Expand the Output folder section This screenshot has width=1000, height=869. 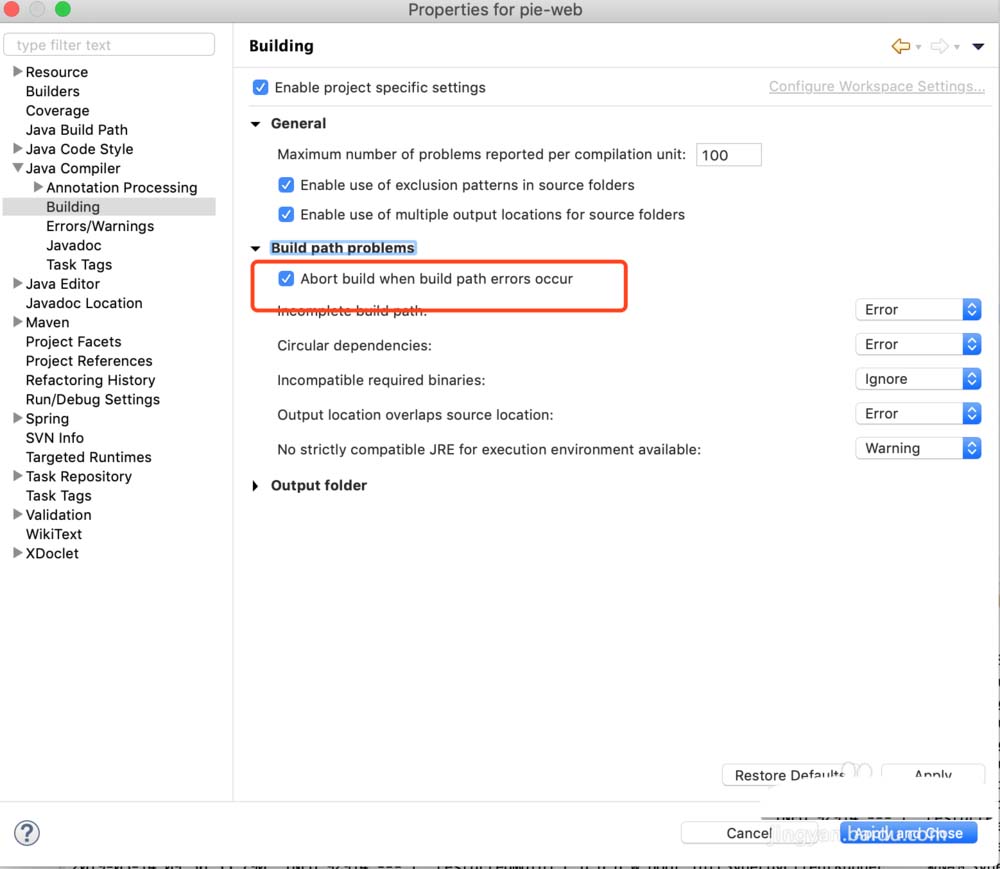(256, 486)
